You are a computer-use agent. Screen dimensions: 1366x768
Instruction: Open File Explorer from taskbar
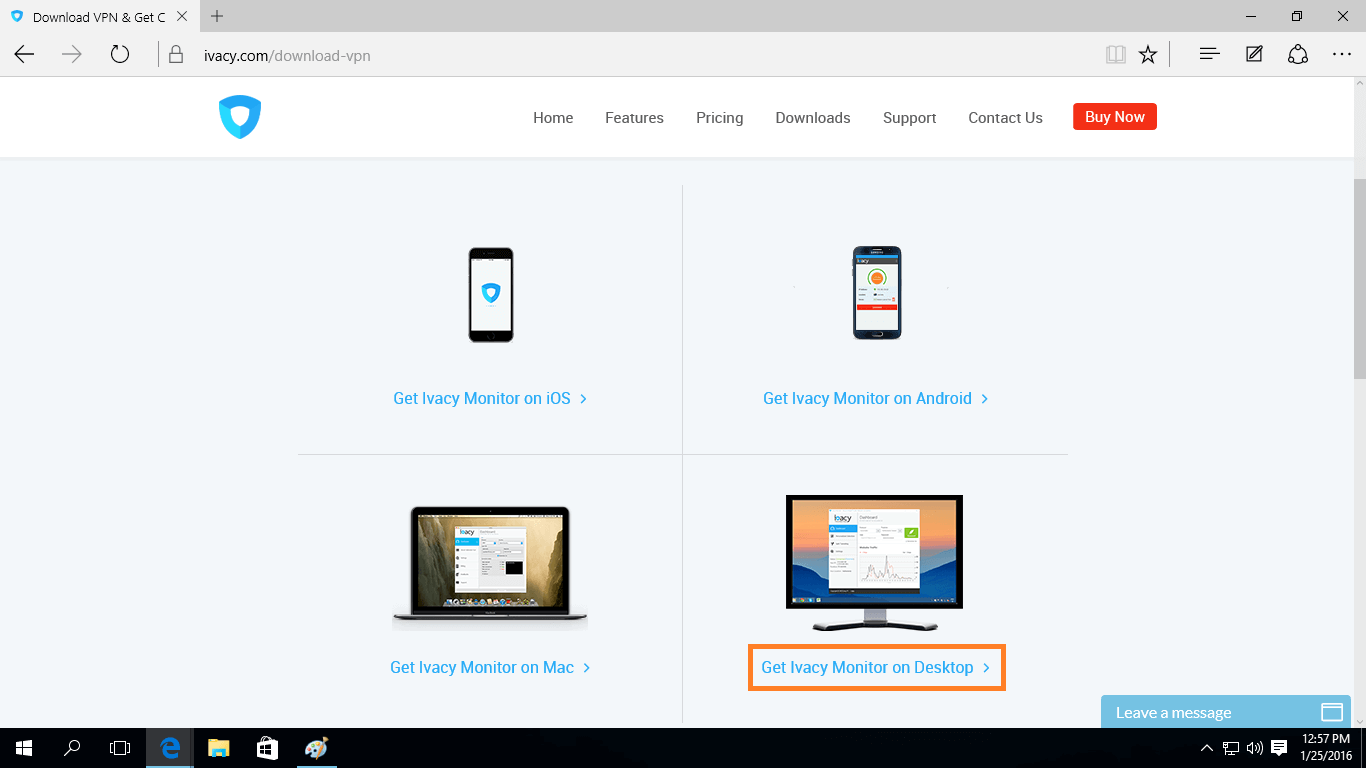(218, 748)
